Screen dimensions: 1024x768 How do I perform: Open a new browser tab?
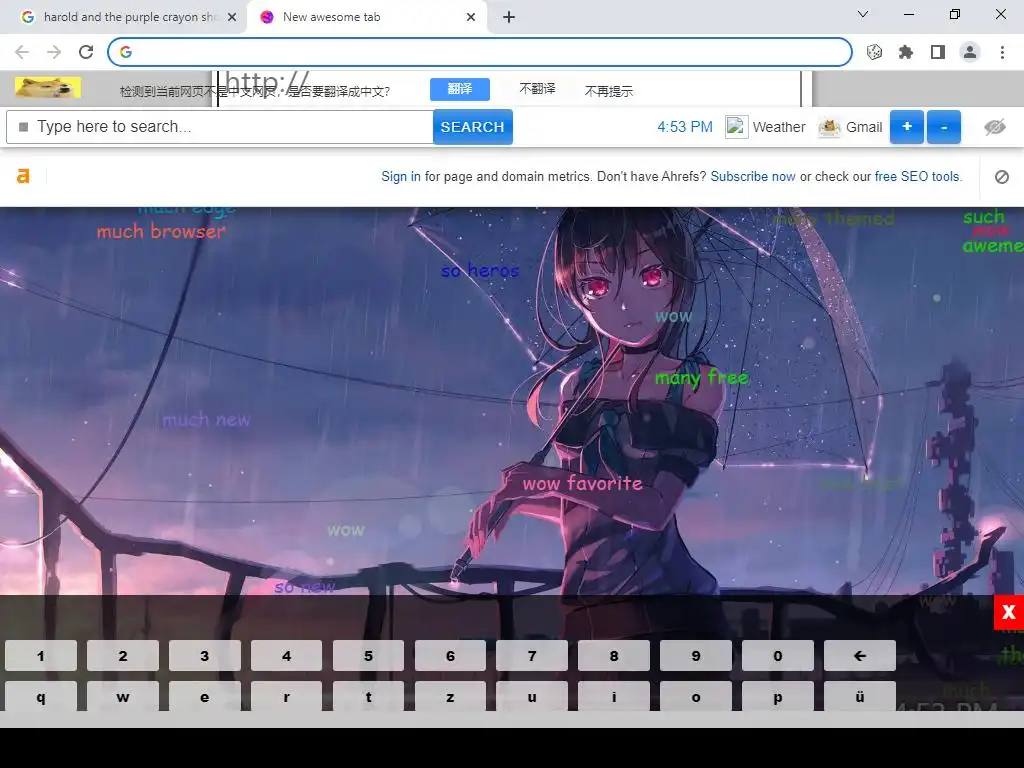[509, 17]
